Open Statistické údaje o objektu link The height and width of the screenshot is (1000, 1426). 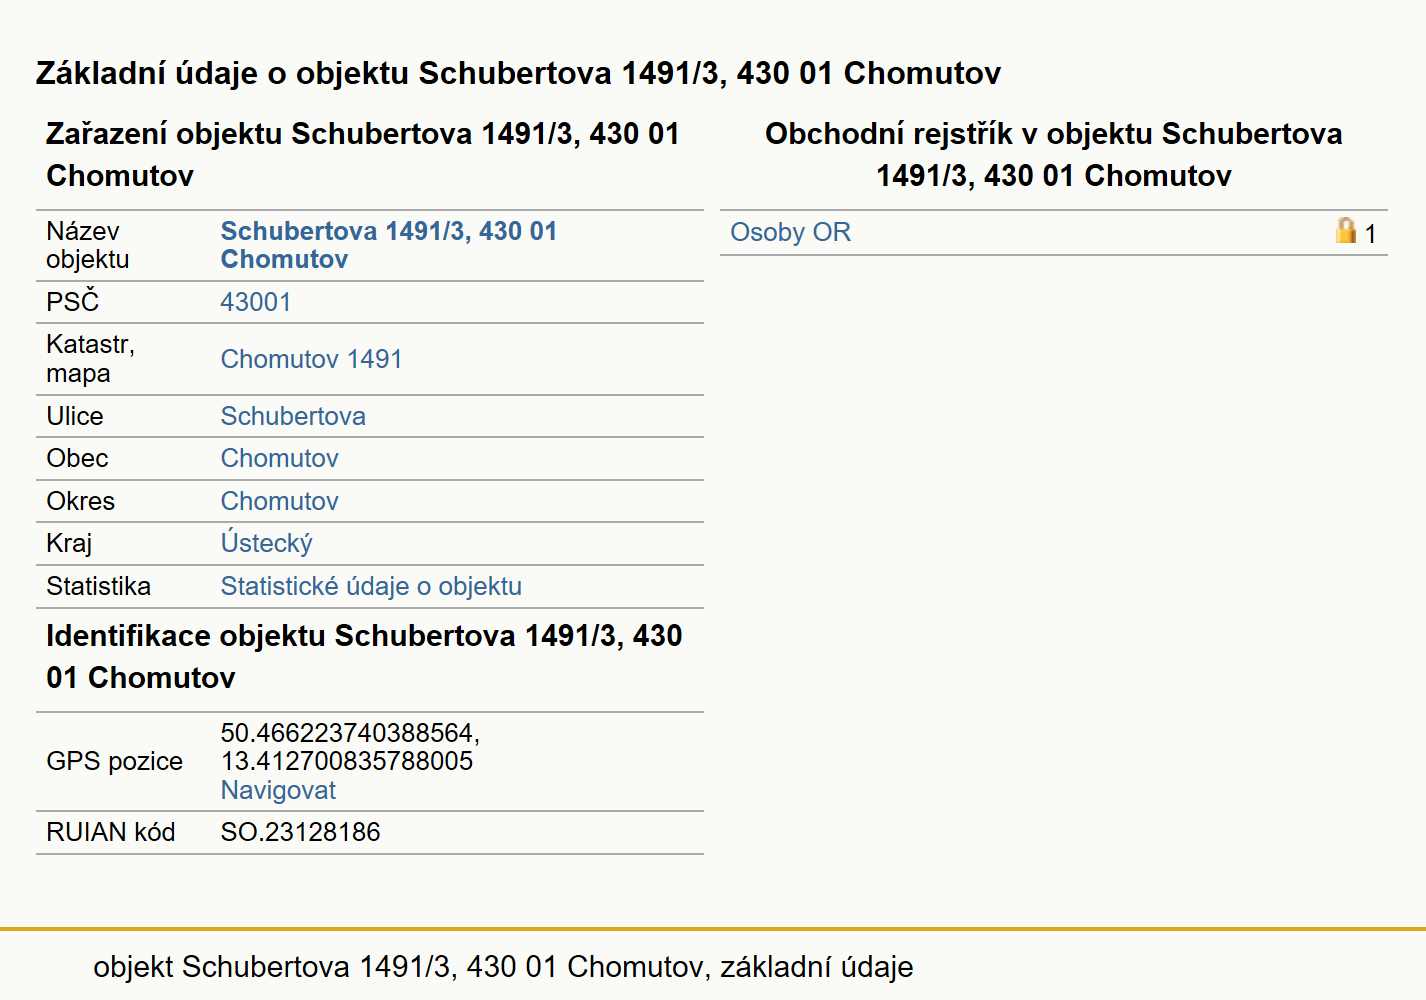(x=371, y=586)
